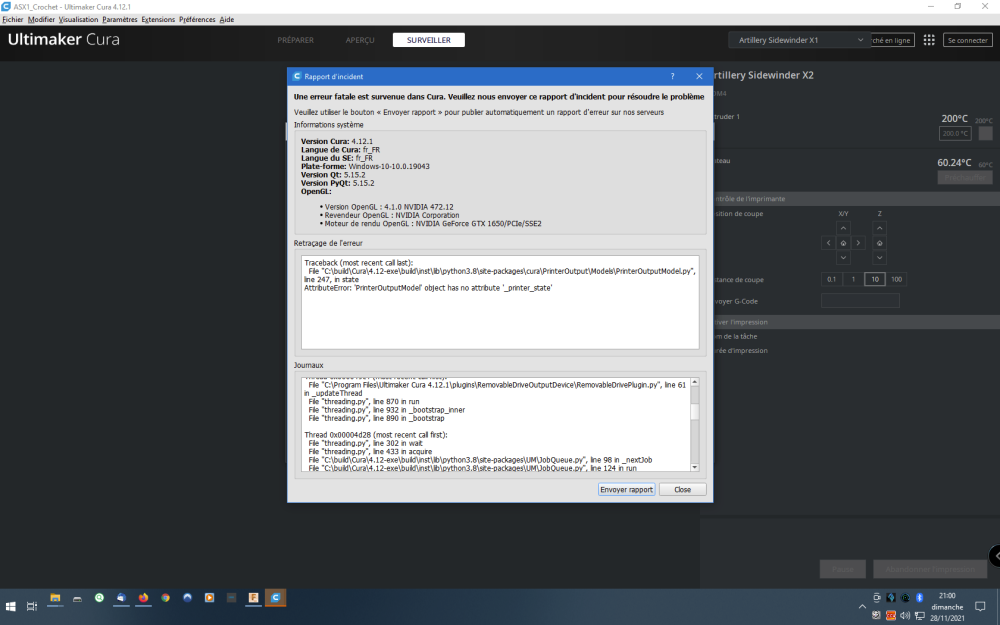Switch to the PRÉPARER stage
This screenshot has width=1000, height=625.
(x=295, y=40)
